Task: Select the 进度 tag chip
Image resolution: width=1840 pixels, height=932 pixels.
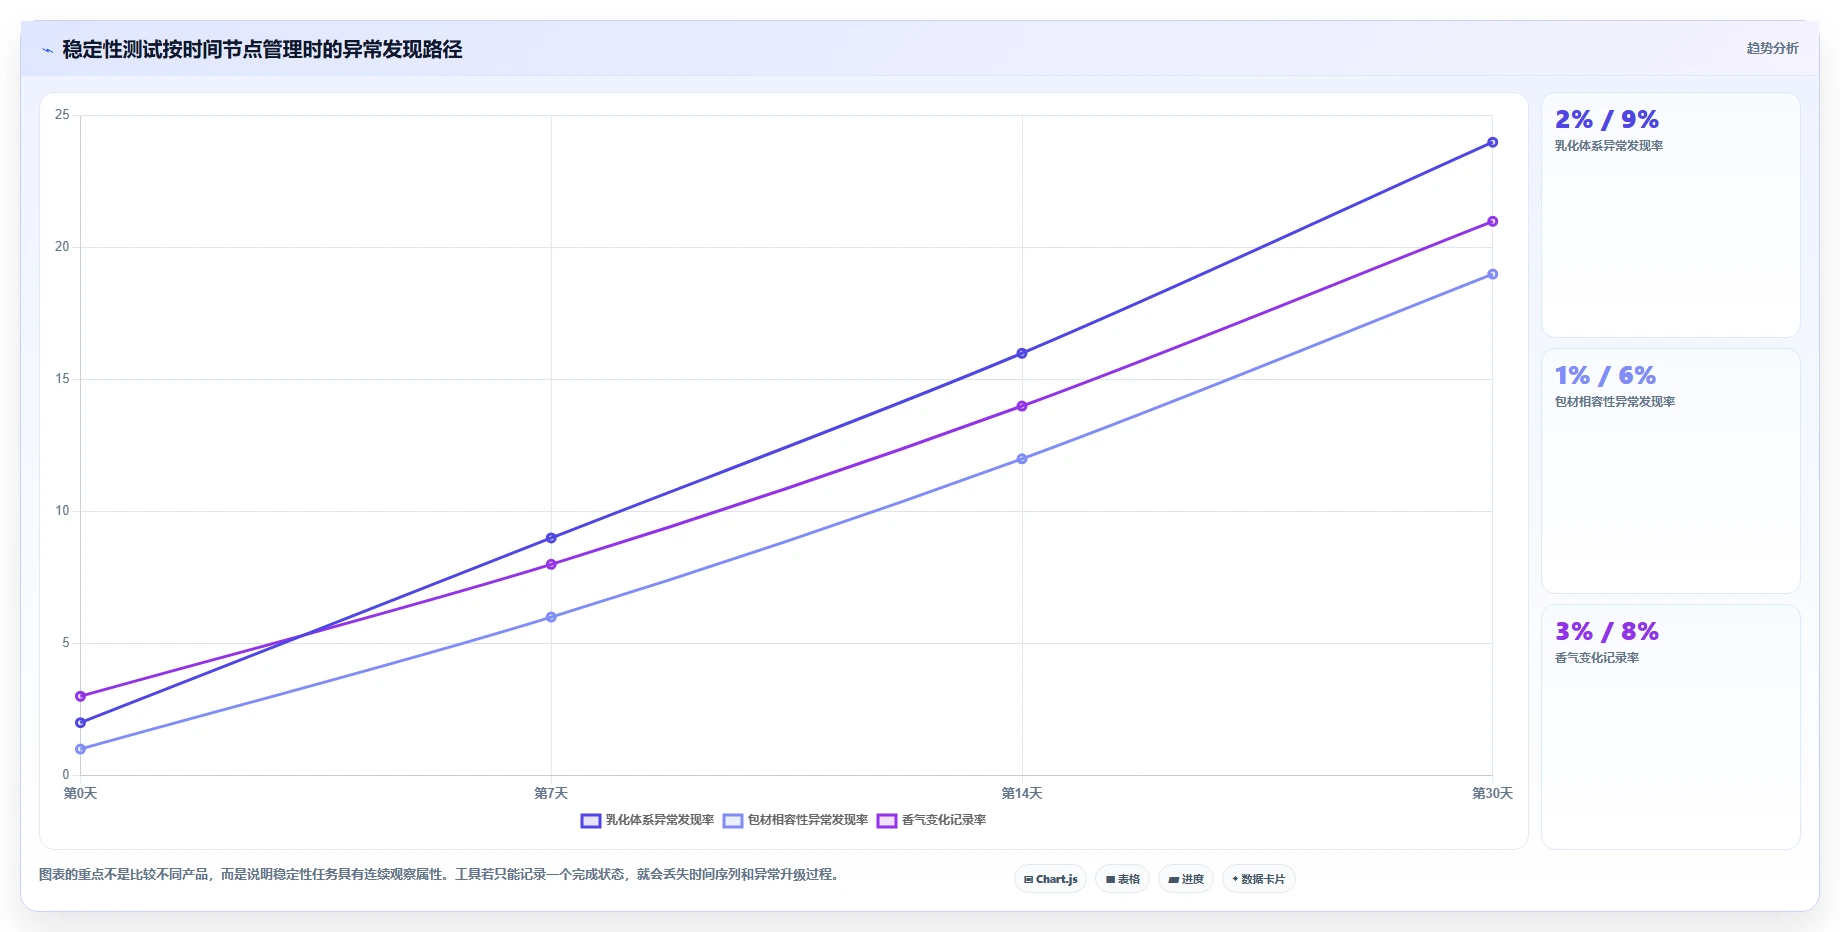Action: (x=1186, y=879)
